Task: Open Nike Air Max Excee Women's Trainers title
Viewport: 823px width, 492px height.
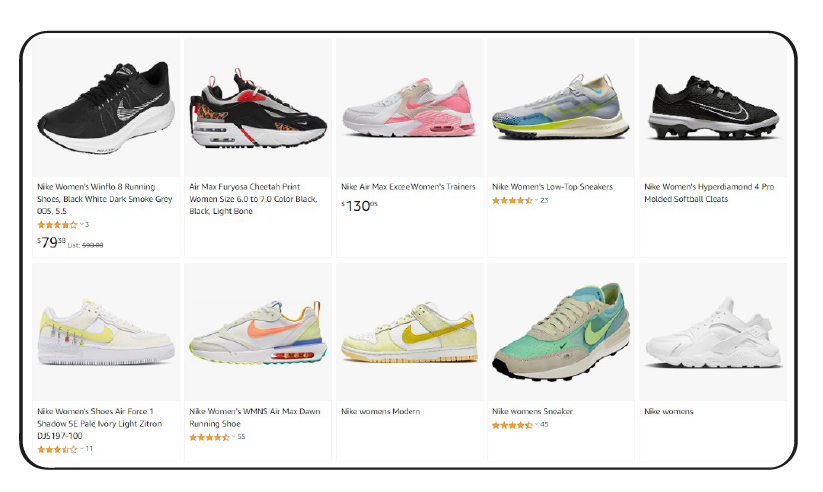Action: (x=408, y=187)
